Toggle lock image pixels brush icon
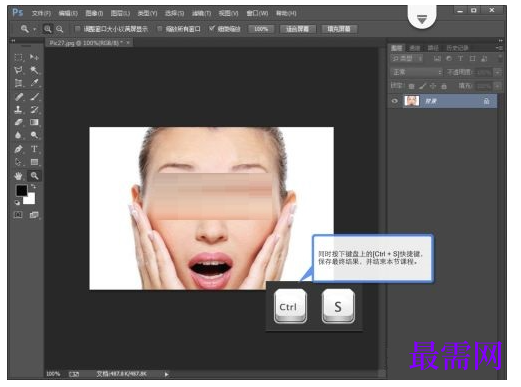Screen dimensions: 521x387 coord(422,86)
